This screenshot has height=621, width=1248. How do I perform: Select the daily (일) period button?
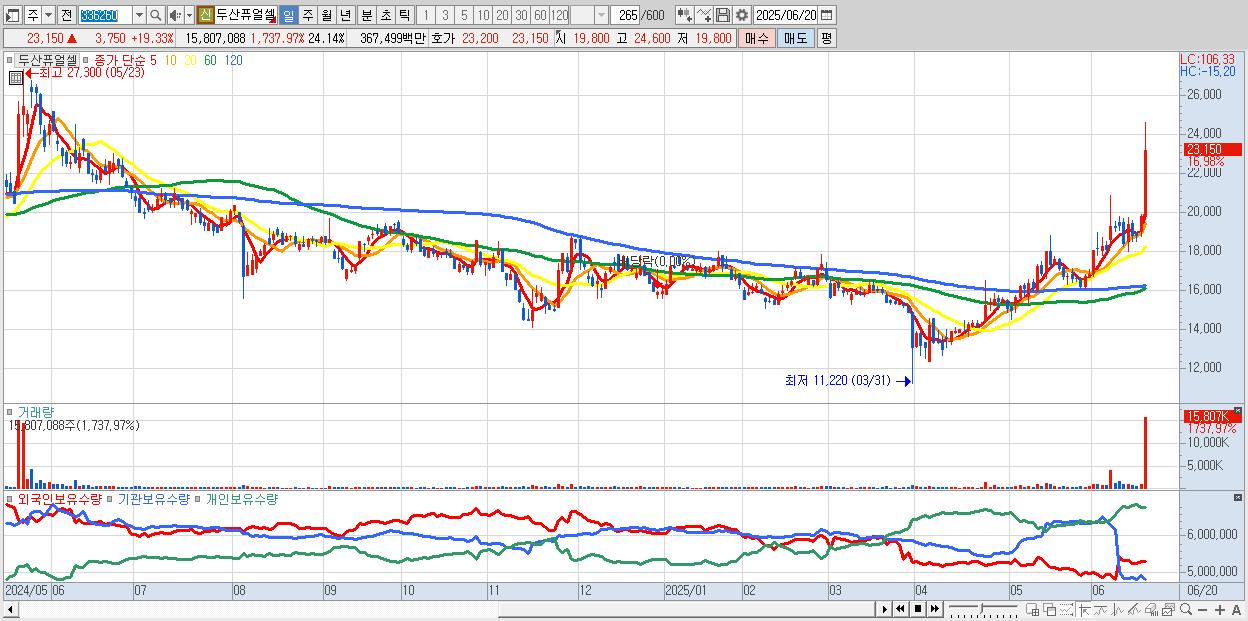288,15
